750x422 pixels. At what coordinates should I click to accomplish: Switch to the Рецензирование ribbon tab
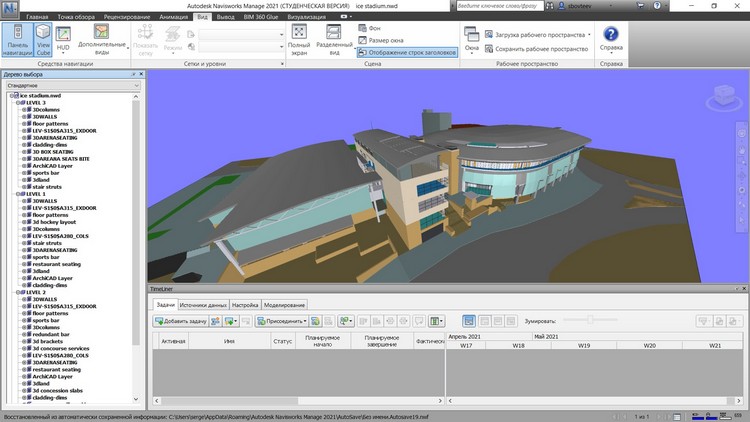coord(127,17)
